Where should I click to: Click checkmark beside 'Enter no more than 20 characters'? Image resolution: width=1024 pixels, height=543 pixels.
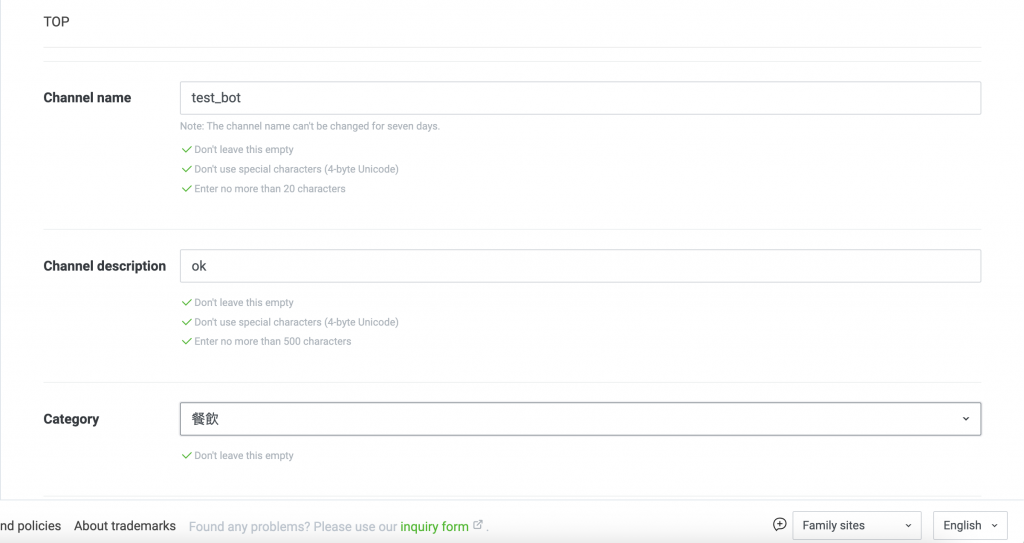pyautogui.click(x=186, y=189)
